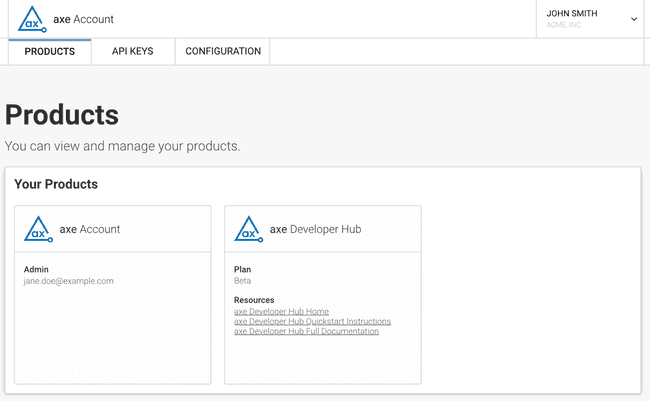Open the API KEYS tab
The width and height of the screenshot is (650, 401).
point(132,52)
